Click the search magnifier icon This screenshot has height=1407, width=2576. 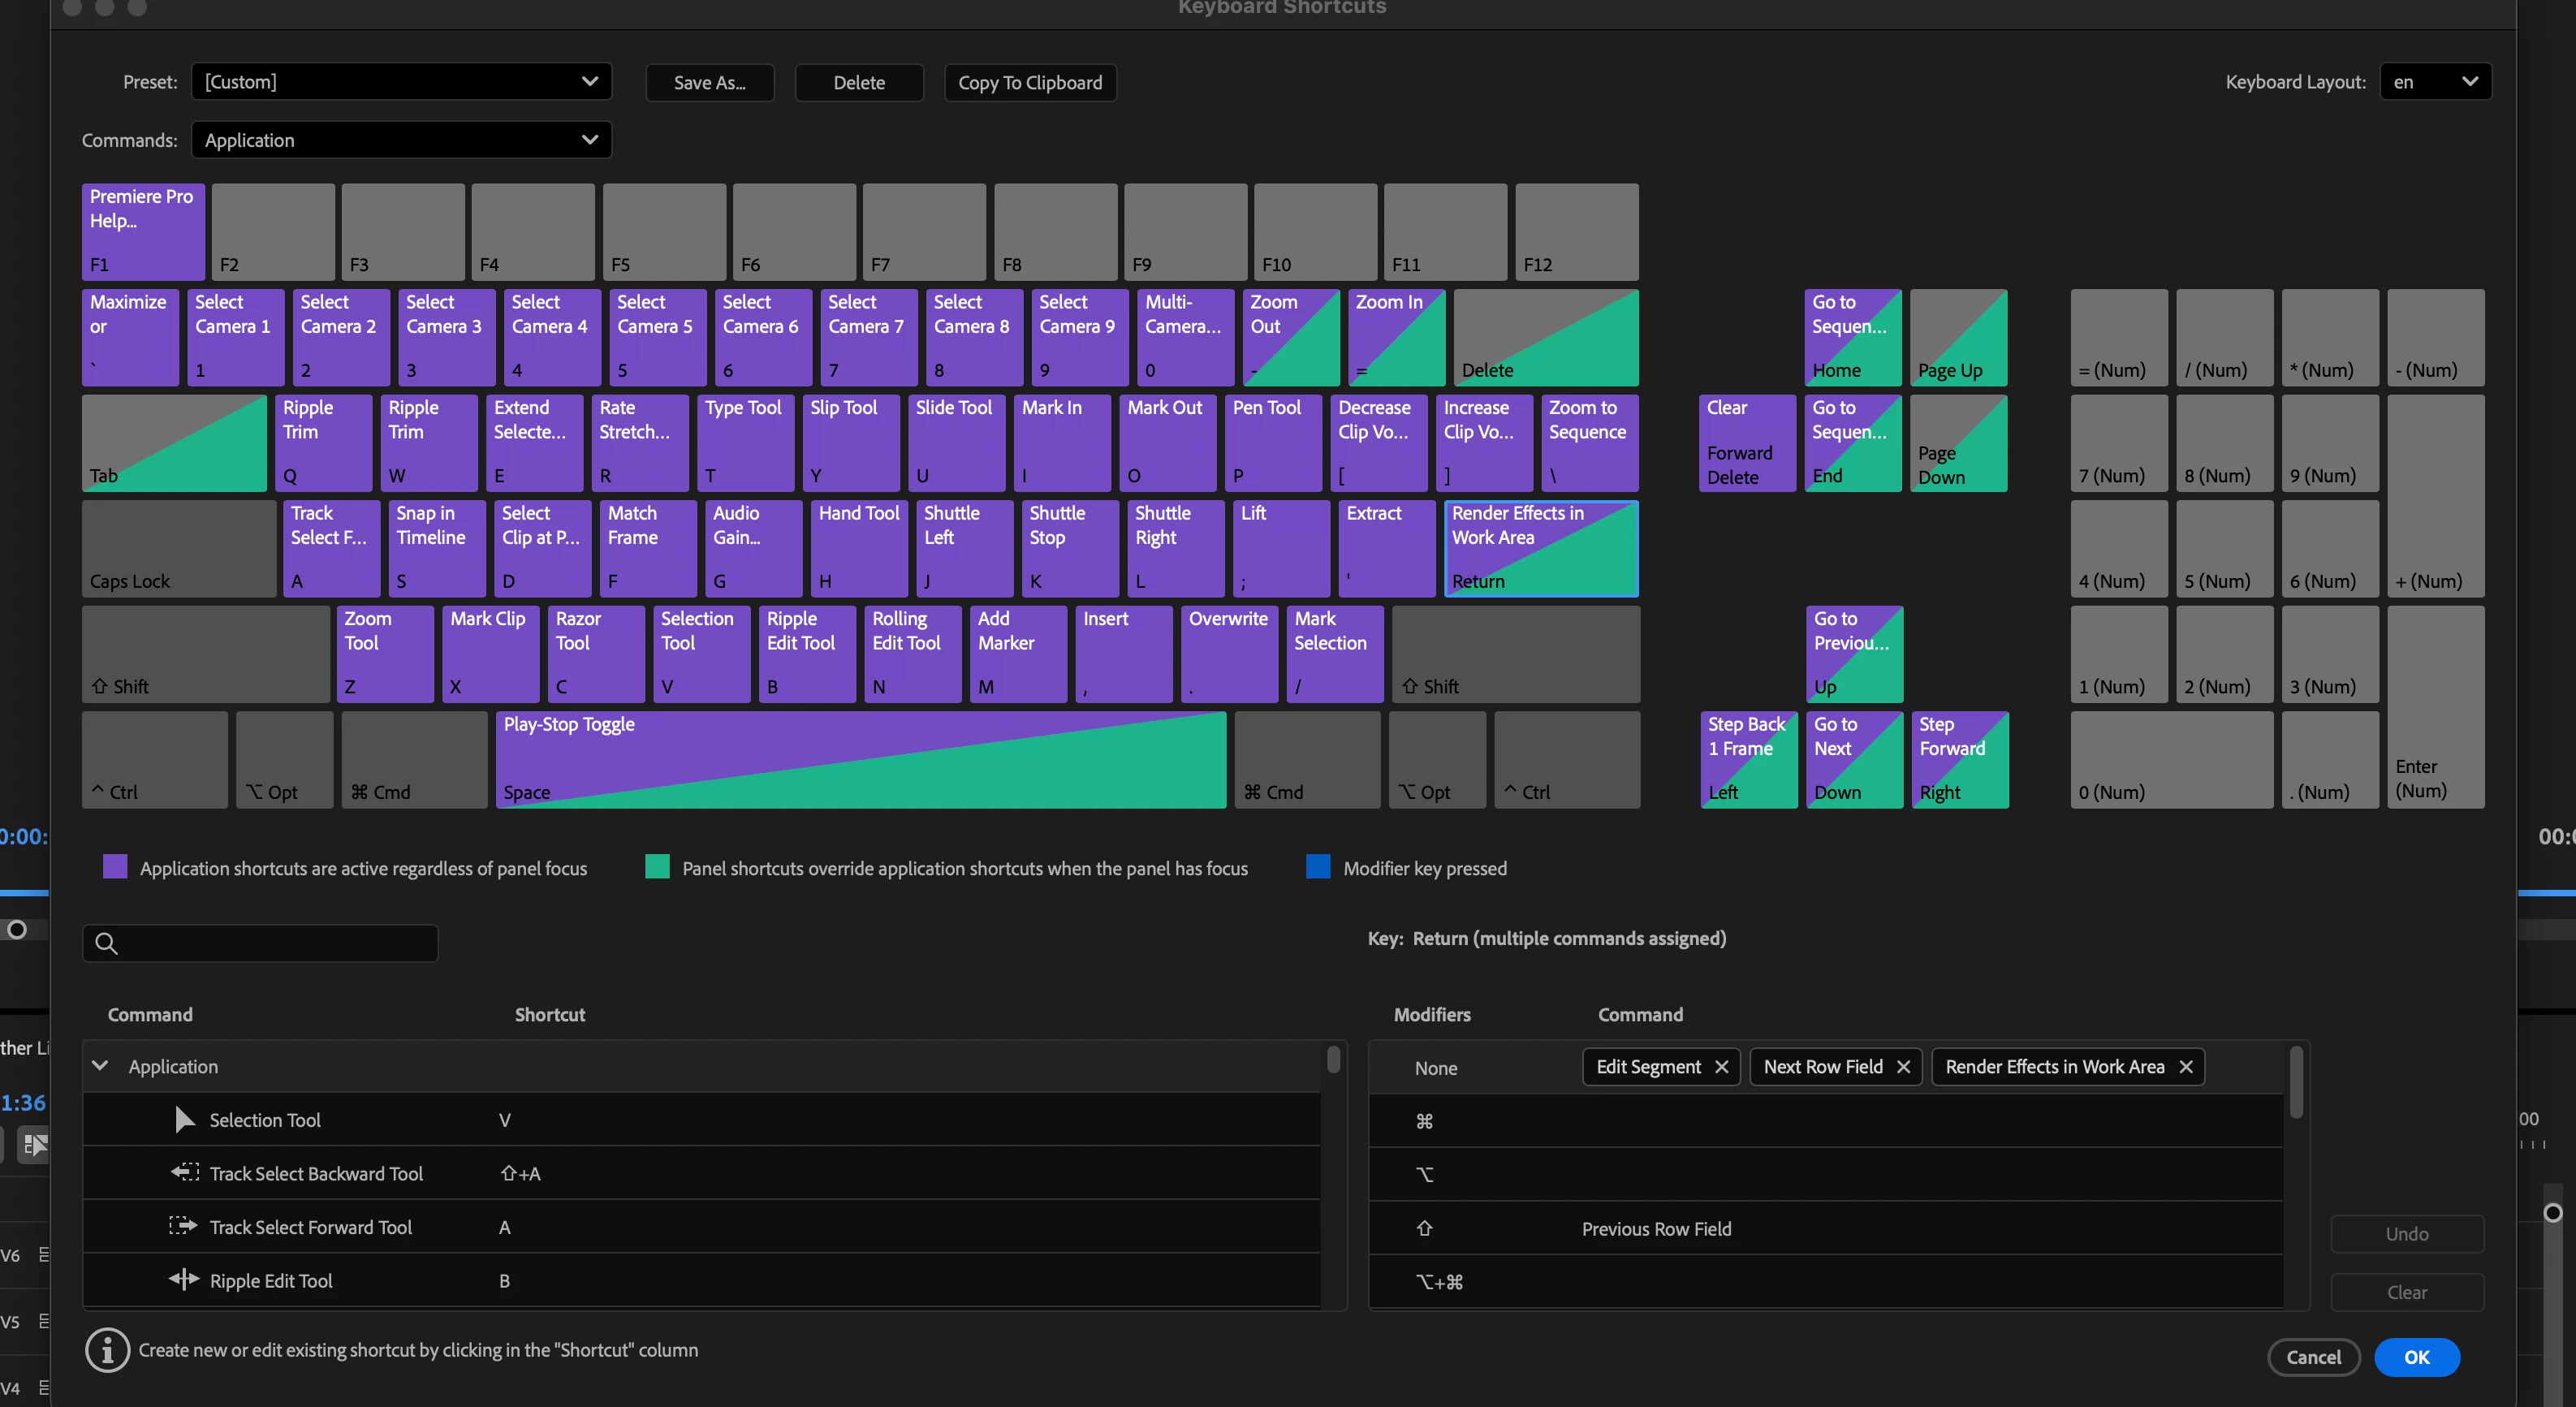pos(106,943)
